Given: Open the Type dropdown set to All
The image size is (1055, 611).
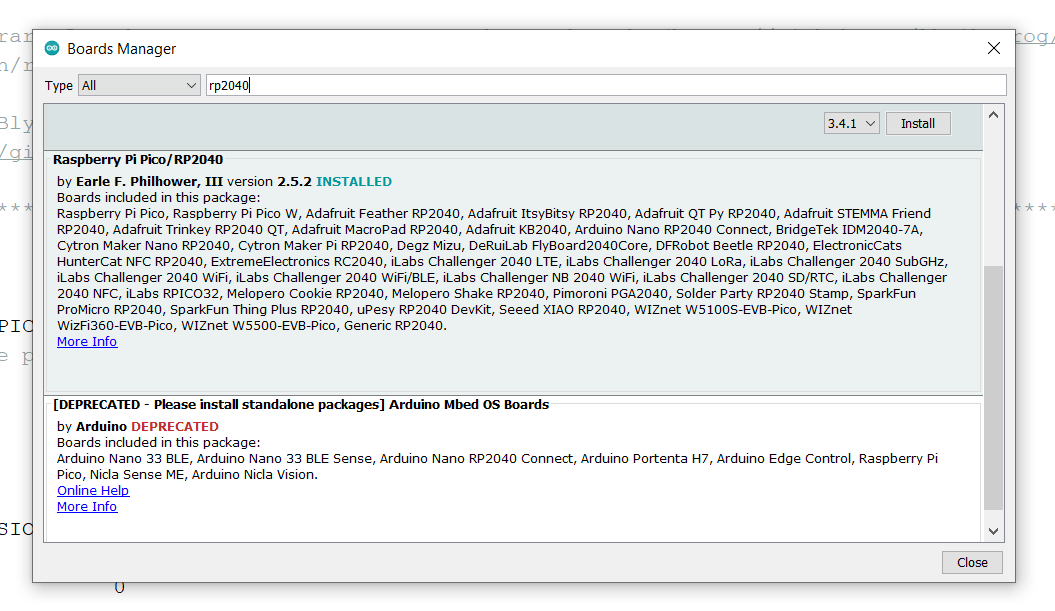Looking at the screenshot, I should 139,85.
